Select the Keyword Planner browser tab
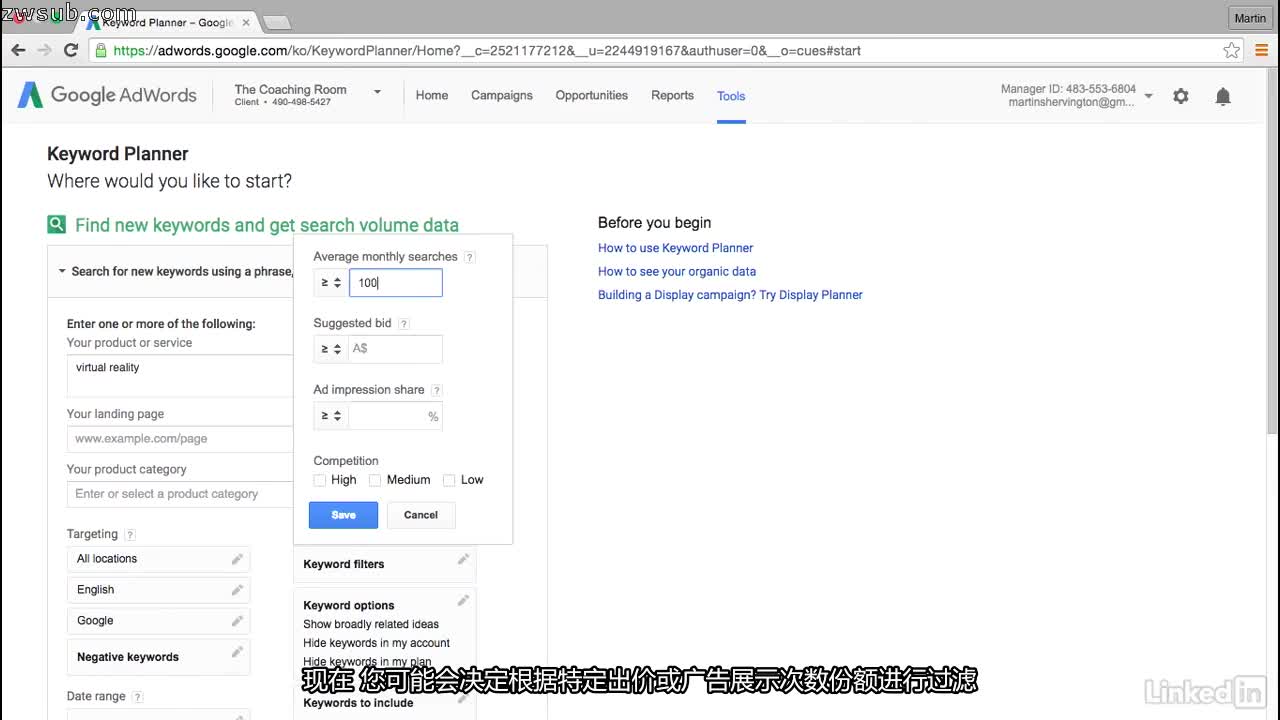 [x=167, y=22]
